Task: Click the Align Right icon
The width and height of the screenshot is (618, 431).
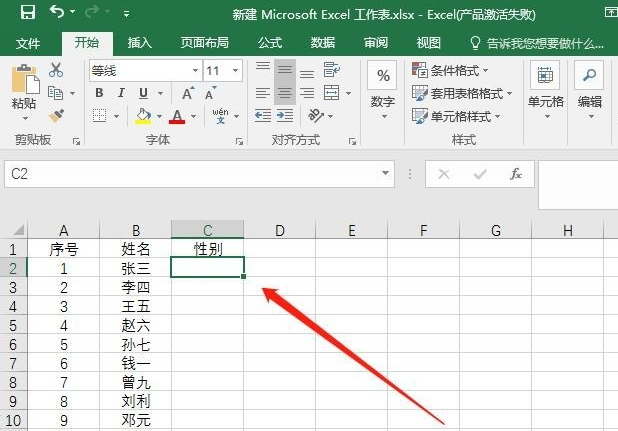Action: 307,93
